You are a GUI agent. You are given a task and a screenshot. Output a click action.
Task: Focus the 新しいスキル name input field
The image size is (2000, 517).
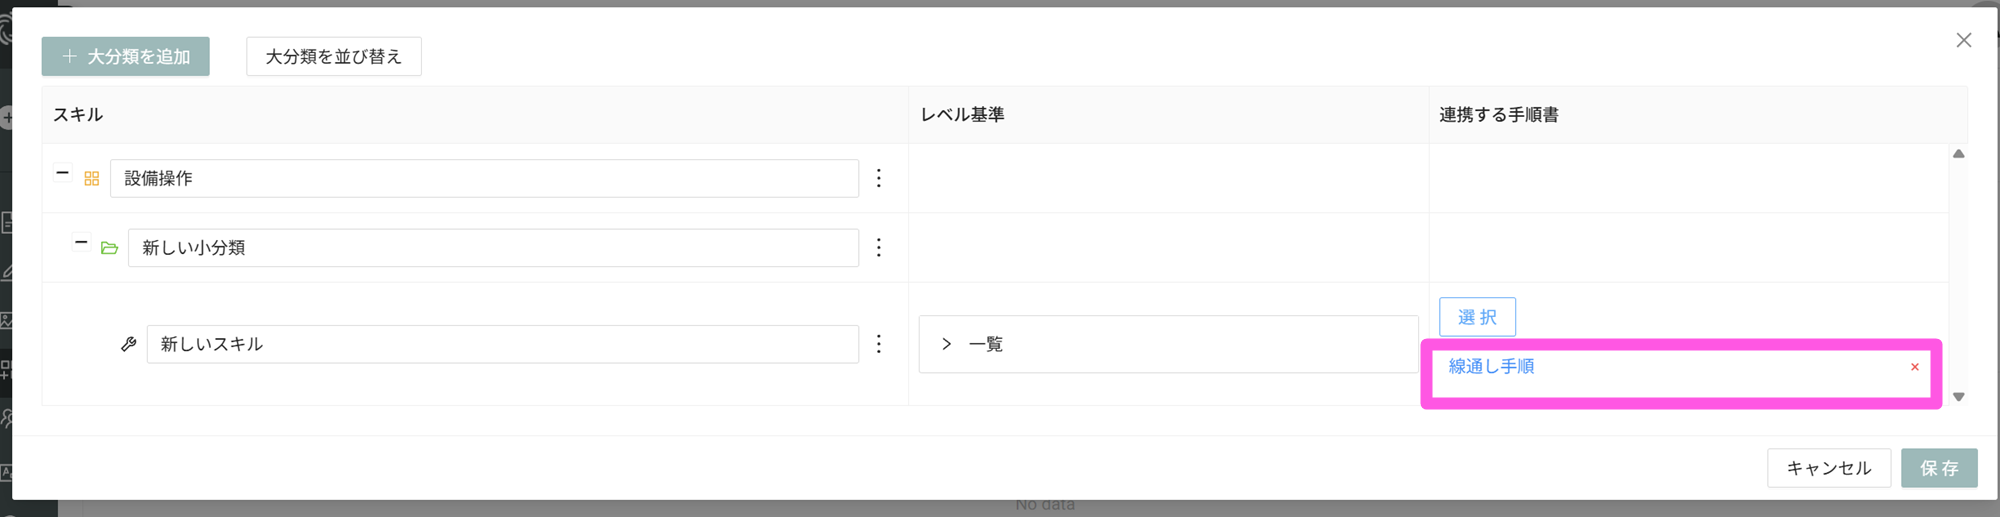tap(502, 344)
